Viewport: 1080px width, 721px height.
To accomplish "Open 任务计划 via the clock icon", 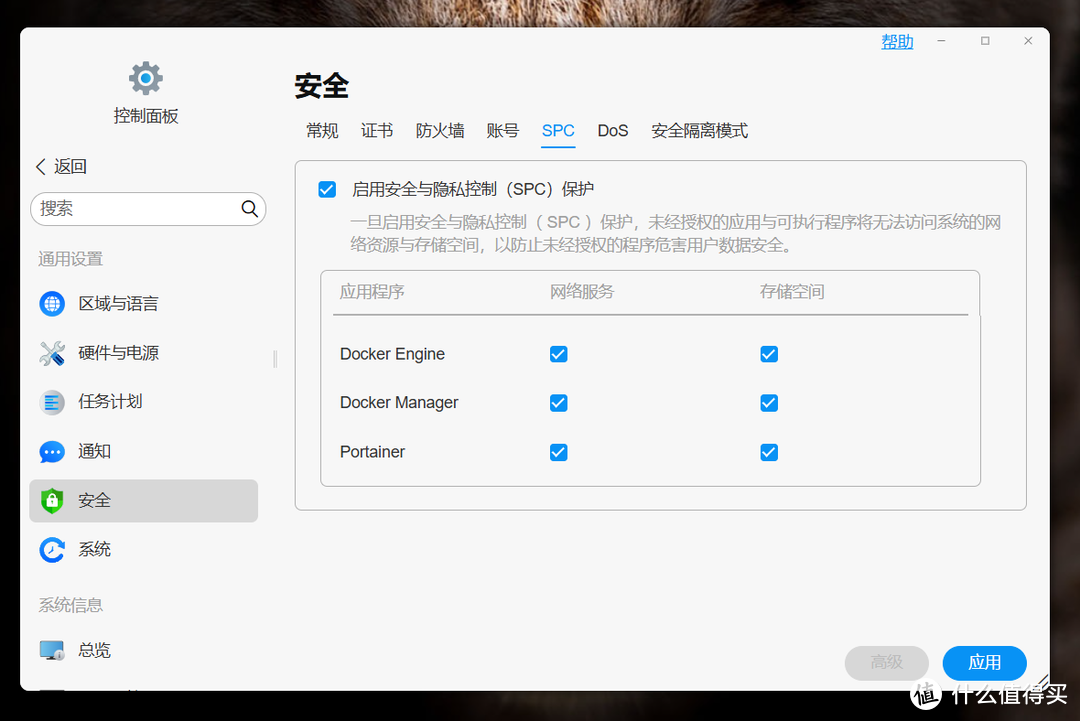I will (x=52, y=402).
